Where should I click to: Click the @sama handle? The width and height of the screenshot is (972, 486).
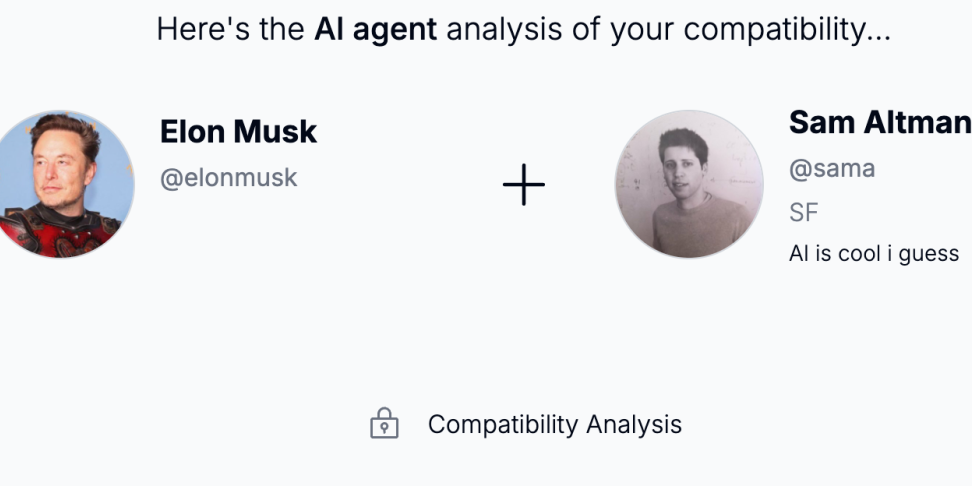tap(832, 168)
